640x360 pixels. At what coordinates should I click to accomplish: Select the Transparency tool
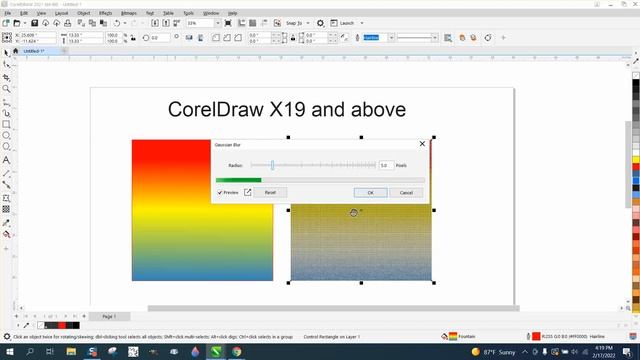(7, 209)
